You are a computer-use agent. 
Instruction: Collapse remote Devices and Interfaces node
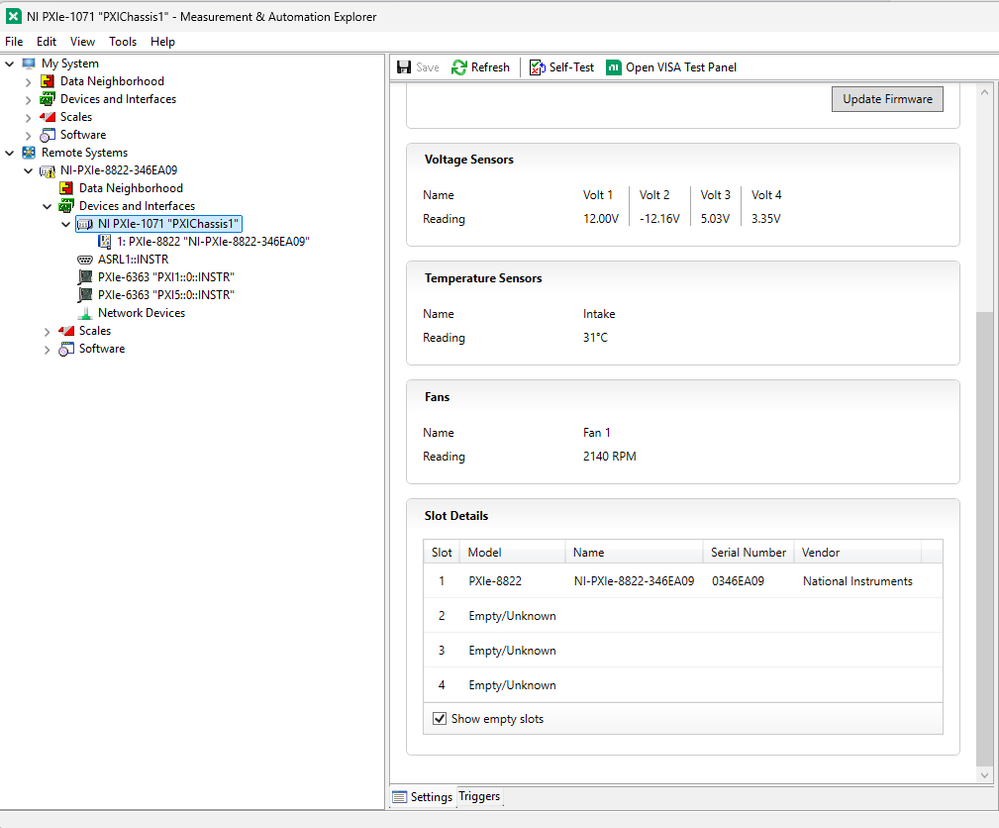click(x=47, y=206)
